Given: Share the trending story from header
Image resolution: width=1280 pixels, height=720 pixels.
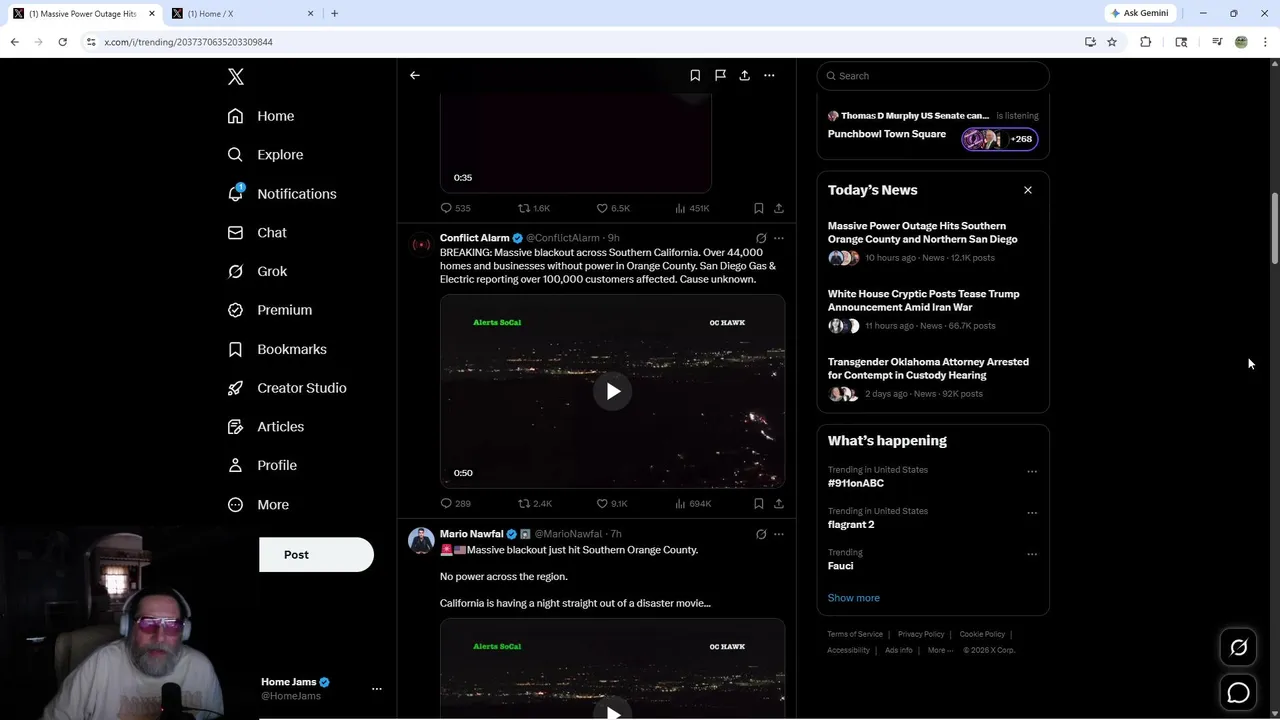Looking at the screenshot, I should (745, 75).
